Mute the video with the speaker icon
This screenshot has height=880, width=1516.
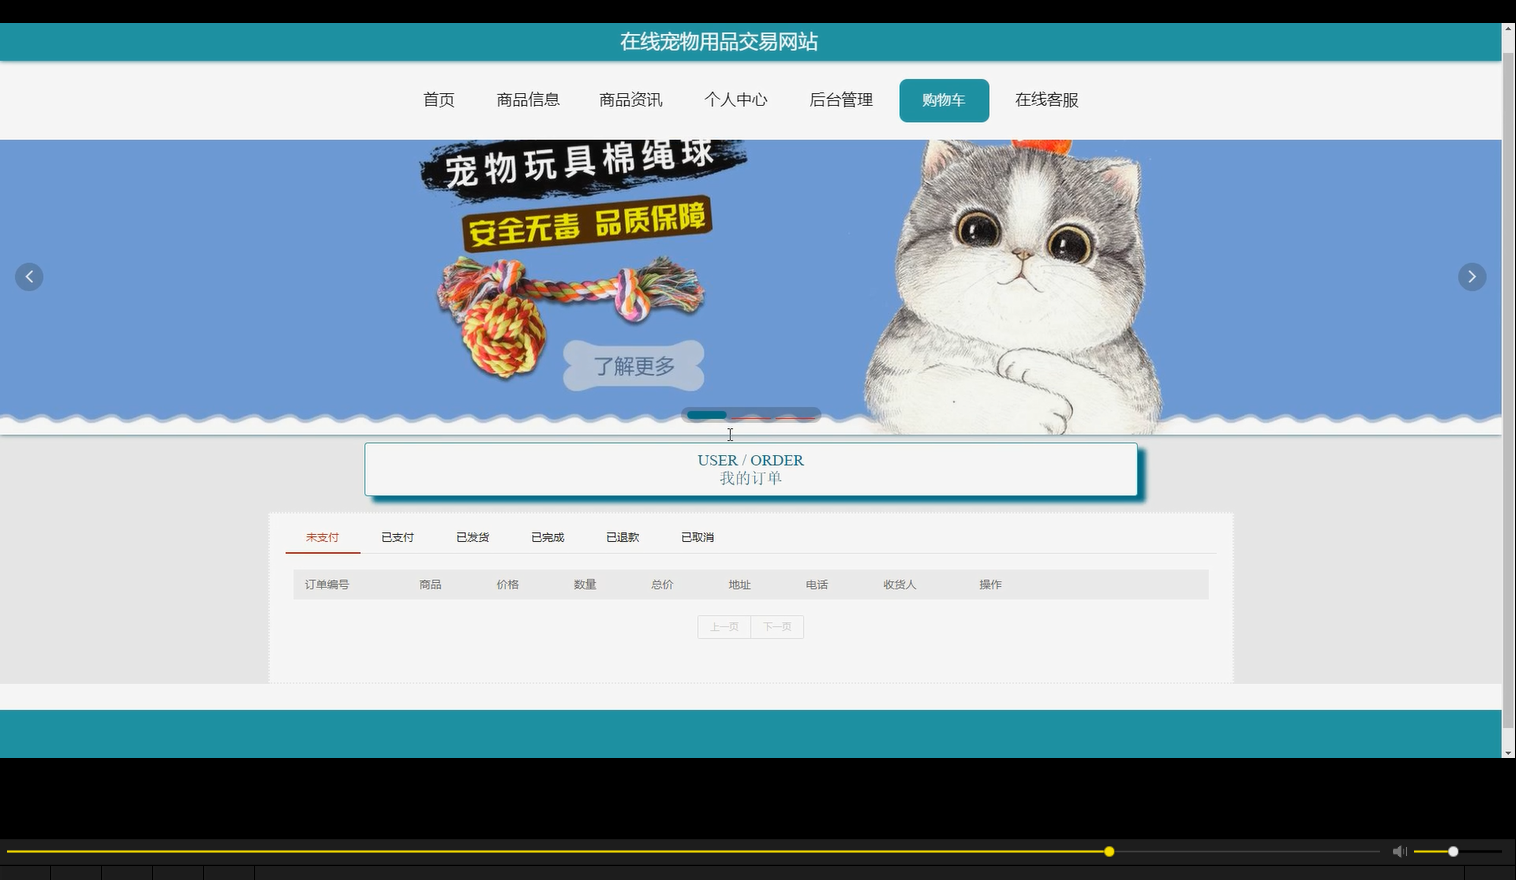[1399, 851]
